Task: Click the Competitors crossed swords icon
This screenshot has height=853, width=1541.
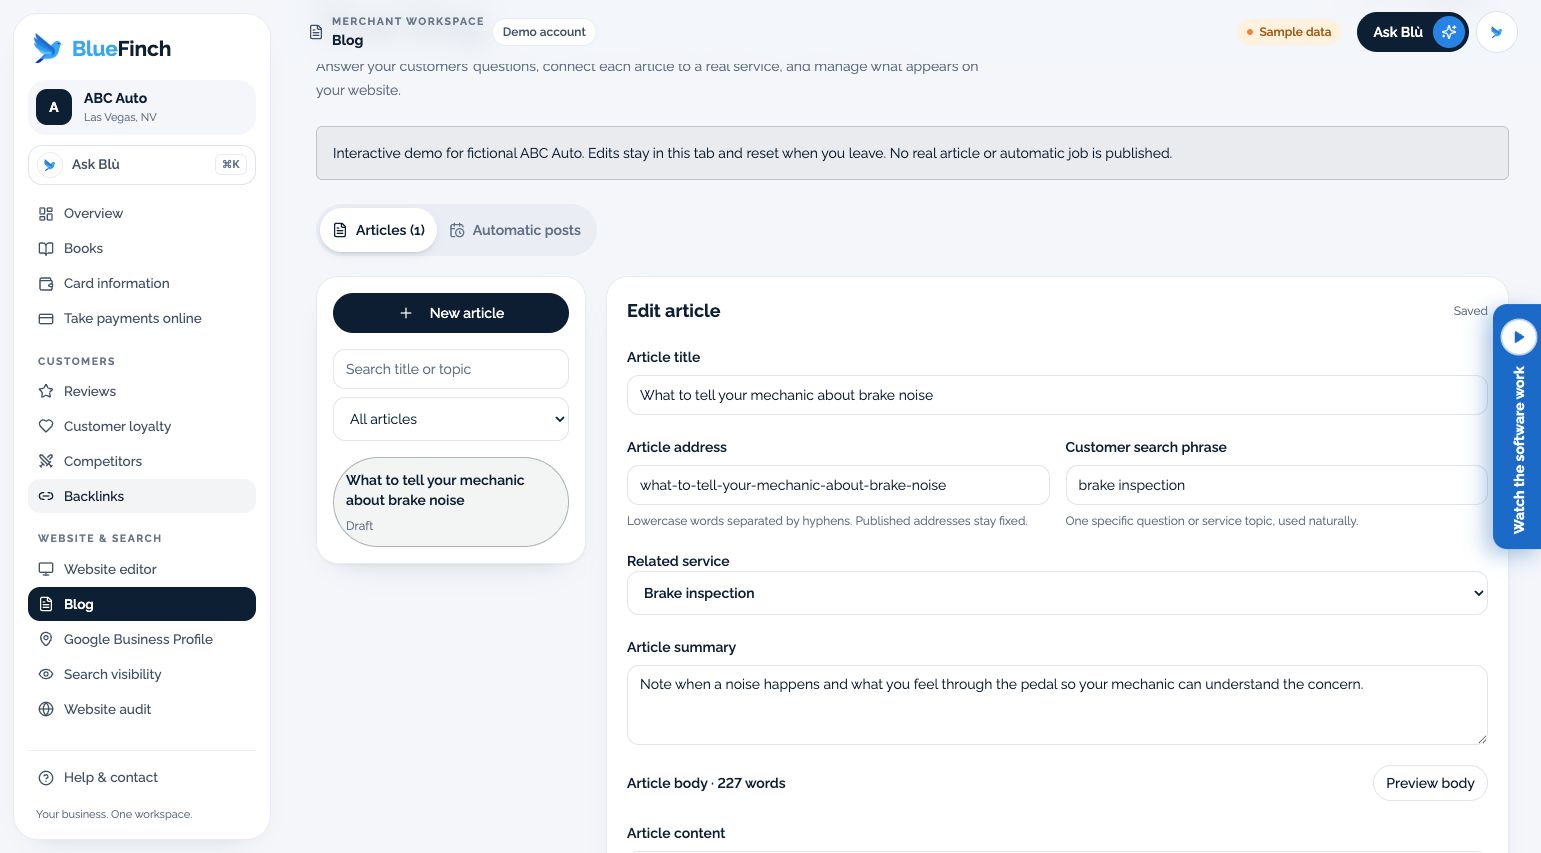Action: 46,461
